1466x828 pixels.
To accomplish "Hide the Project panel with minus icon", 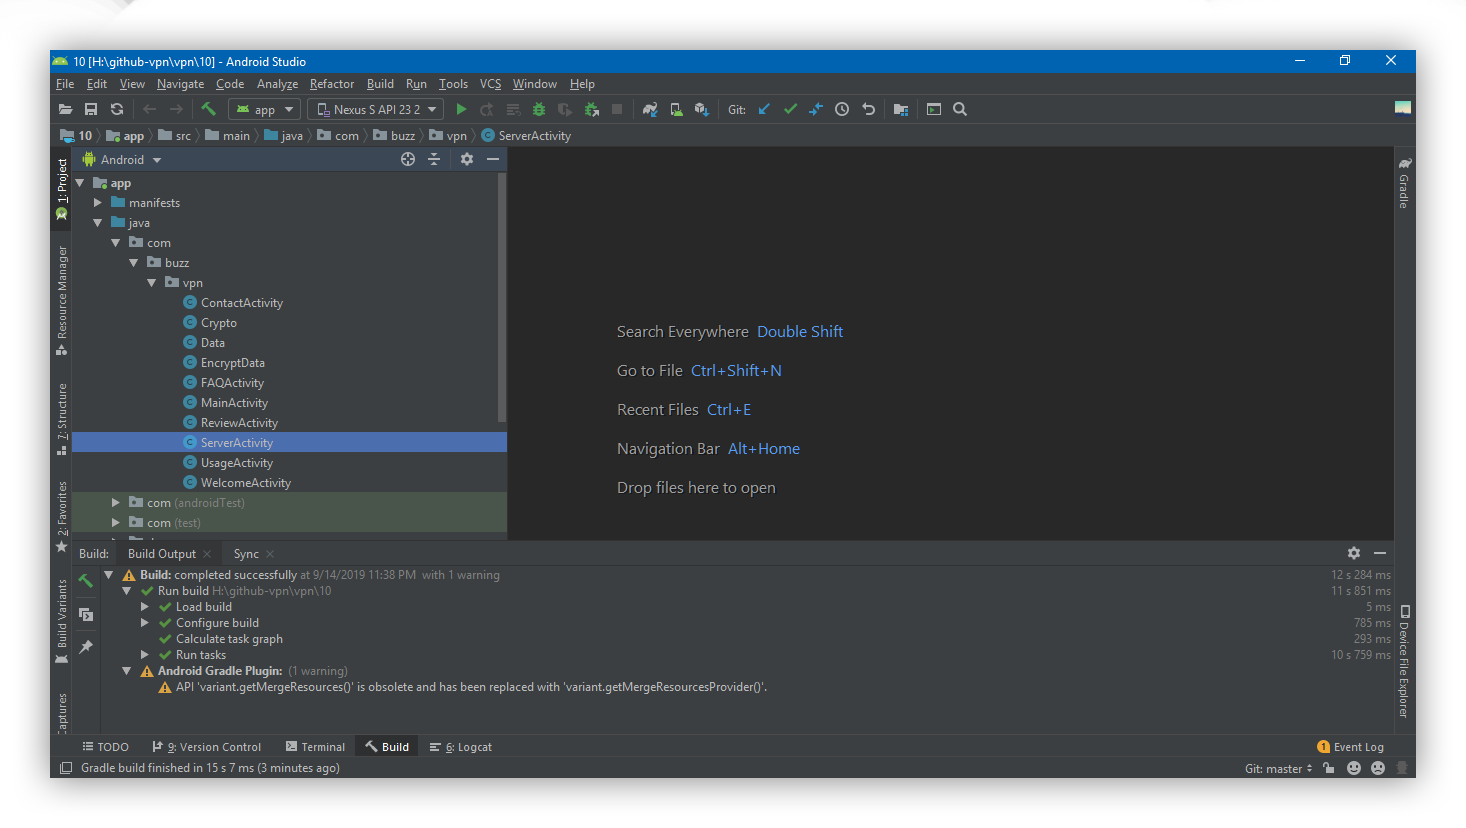I will [493, 159].
